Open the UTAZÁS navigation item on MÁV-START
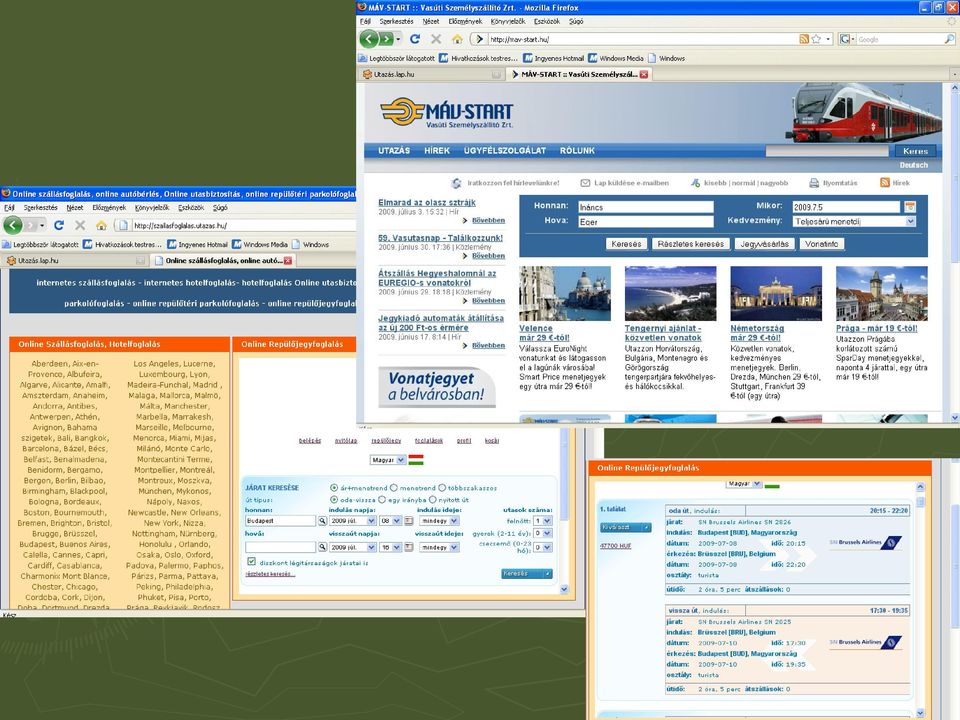Screen dimensions: 960x720 (x=394, y=151)
